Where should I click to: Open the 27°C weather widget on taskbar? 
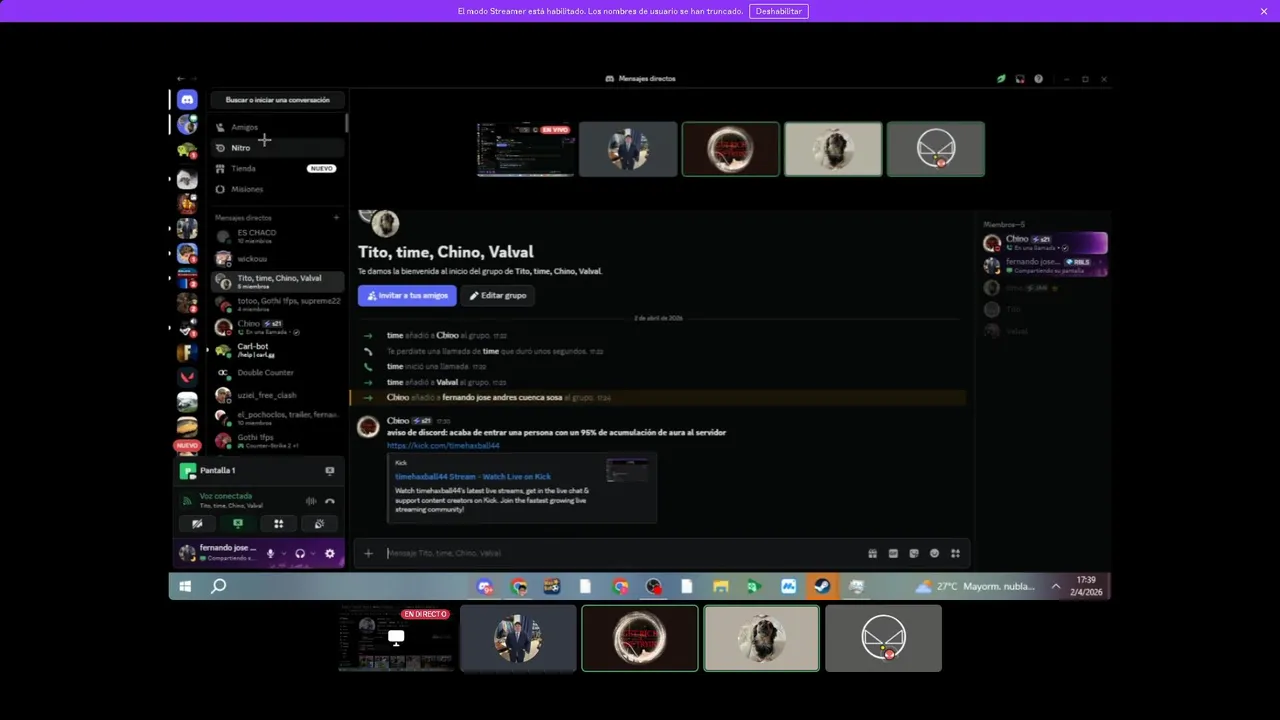(976, 587)
